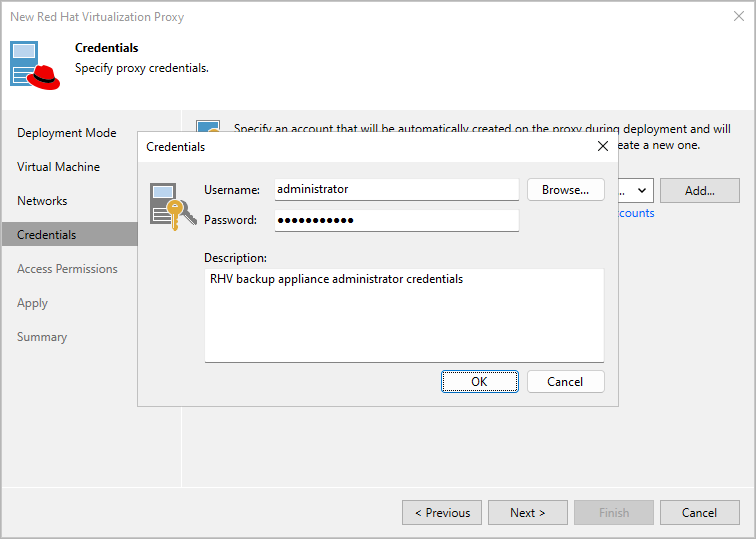
Task: Click the credentials key icon in dialog
Action: pos(173,206)
